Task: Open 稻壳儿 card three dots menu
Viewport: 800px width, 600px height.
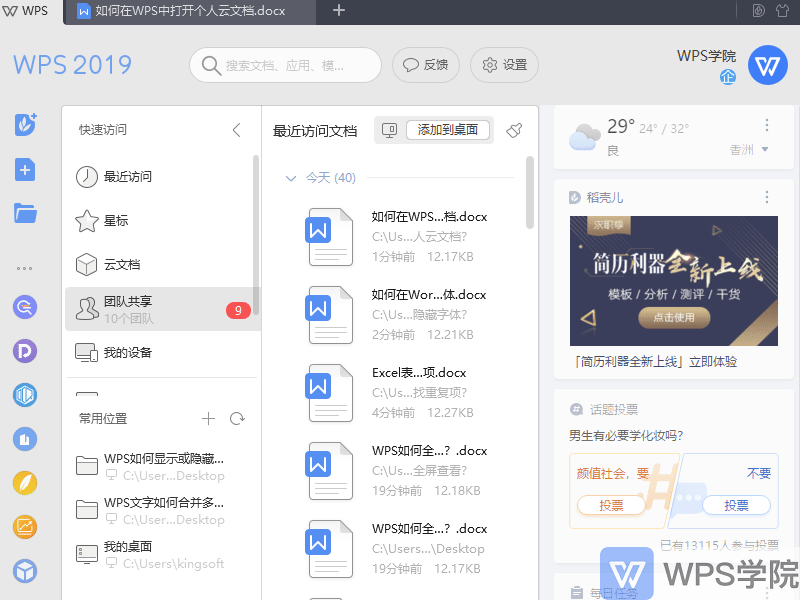Action: pyautogui.click(x=767, y=197)
